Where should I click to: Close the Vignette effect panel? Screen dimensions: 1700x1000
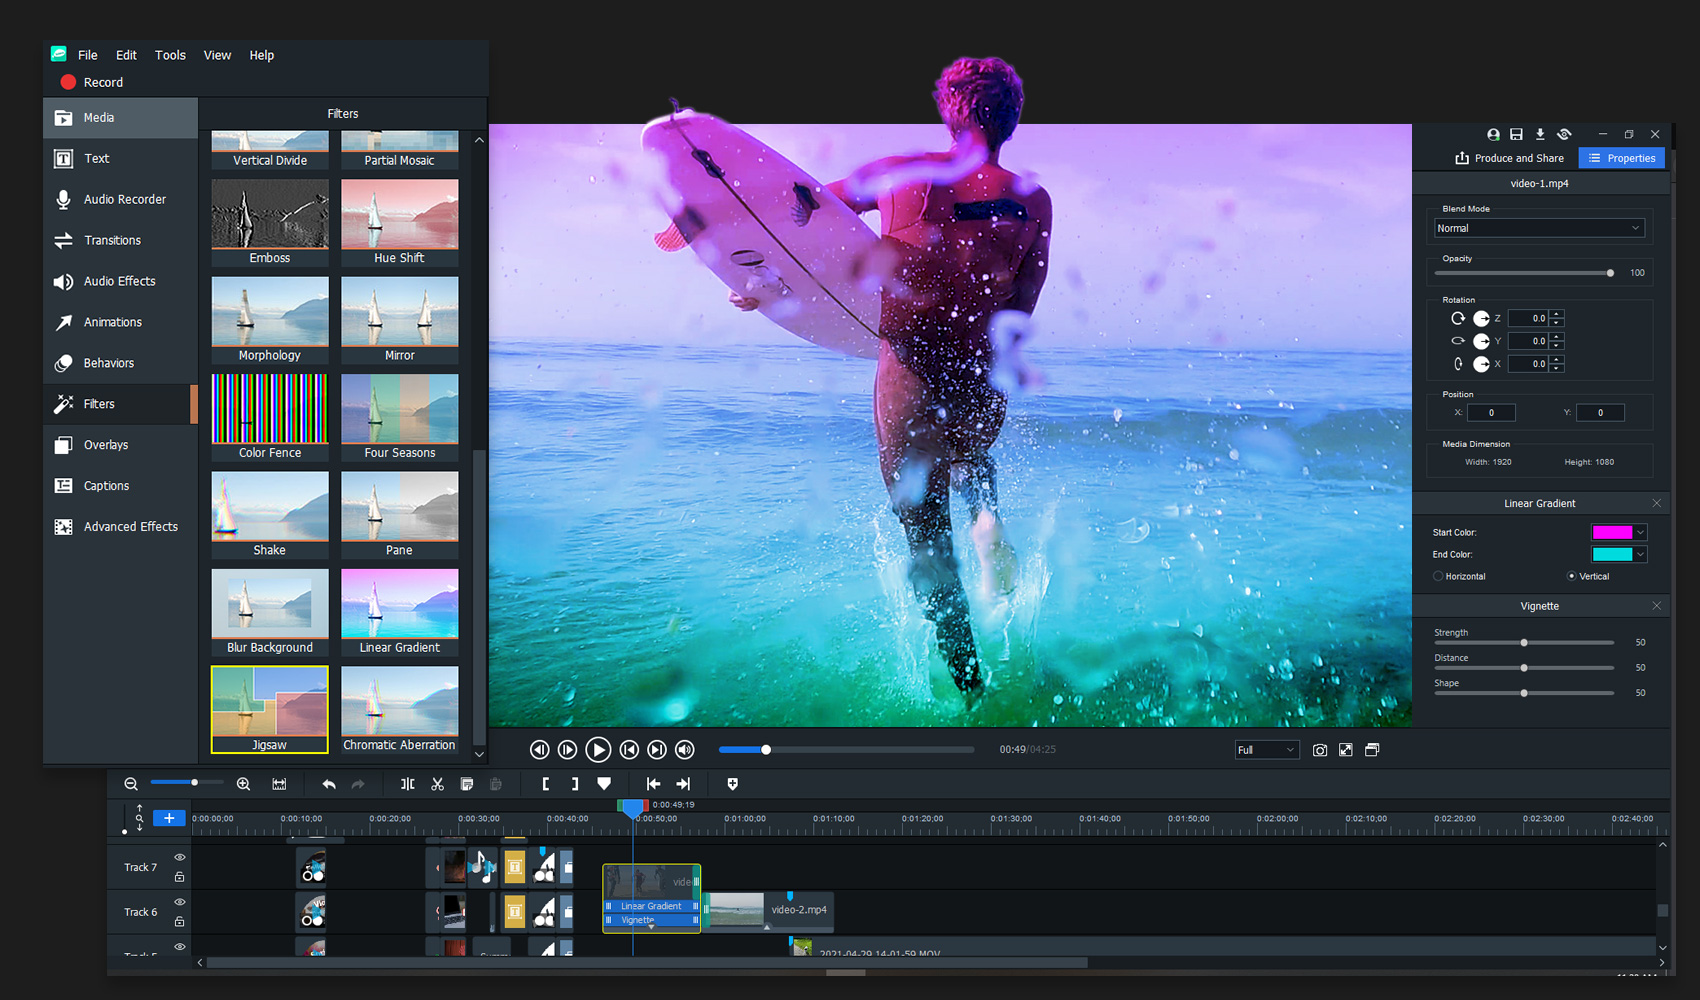1656,605
